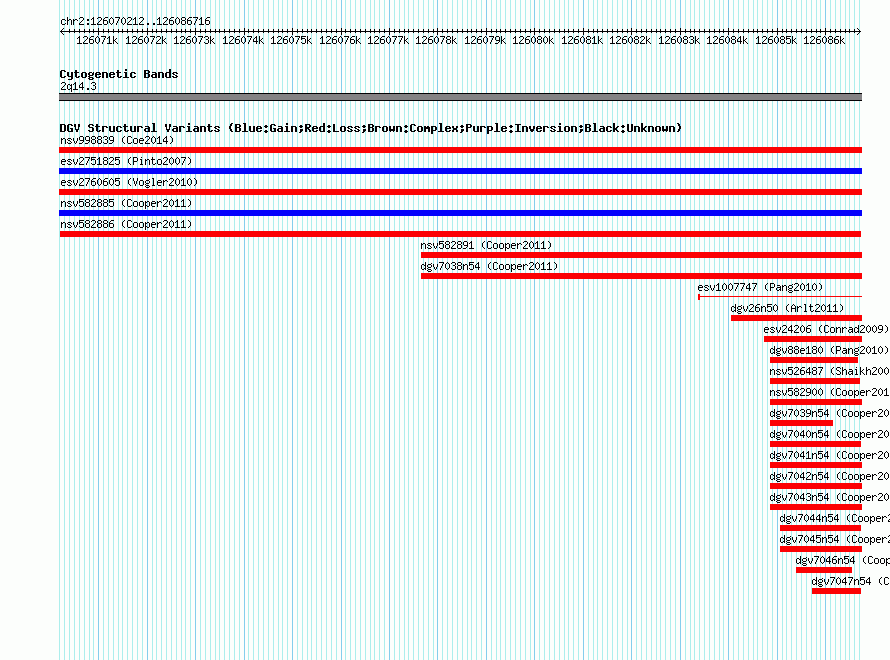Select dgv7044n54 variant label
Viewport: 890px width, 660px height.
point(834,518)
